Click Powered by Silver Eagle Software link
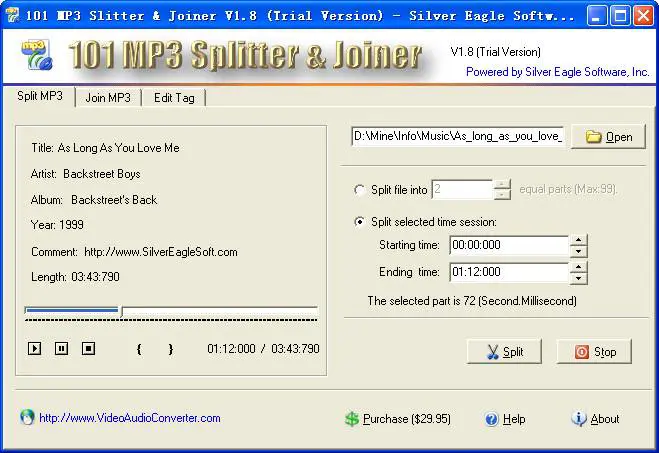659x453 pixels. pyautogui.click(x=557, y=72)
